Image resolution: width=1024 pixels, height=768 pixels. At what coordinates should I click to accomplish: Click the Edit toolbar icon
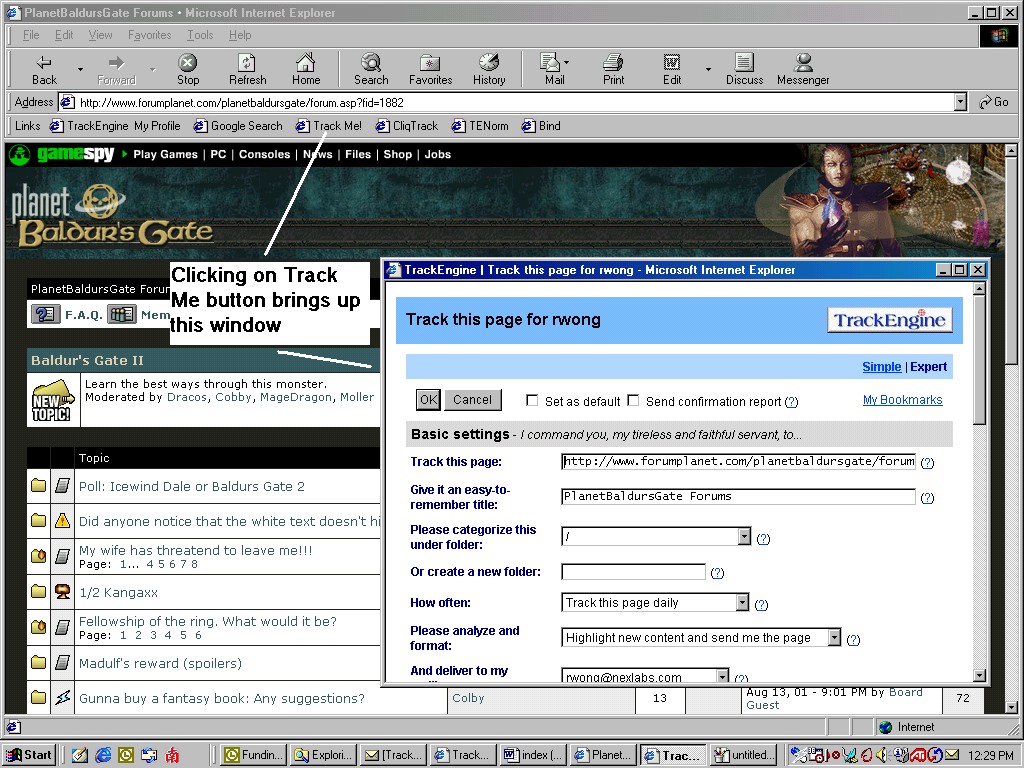672,69
